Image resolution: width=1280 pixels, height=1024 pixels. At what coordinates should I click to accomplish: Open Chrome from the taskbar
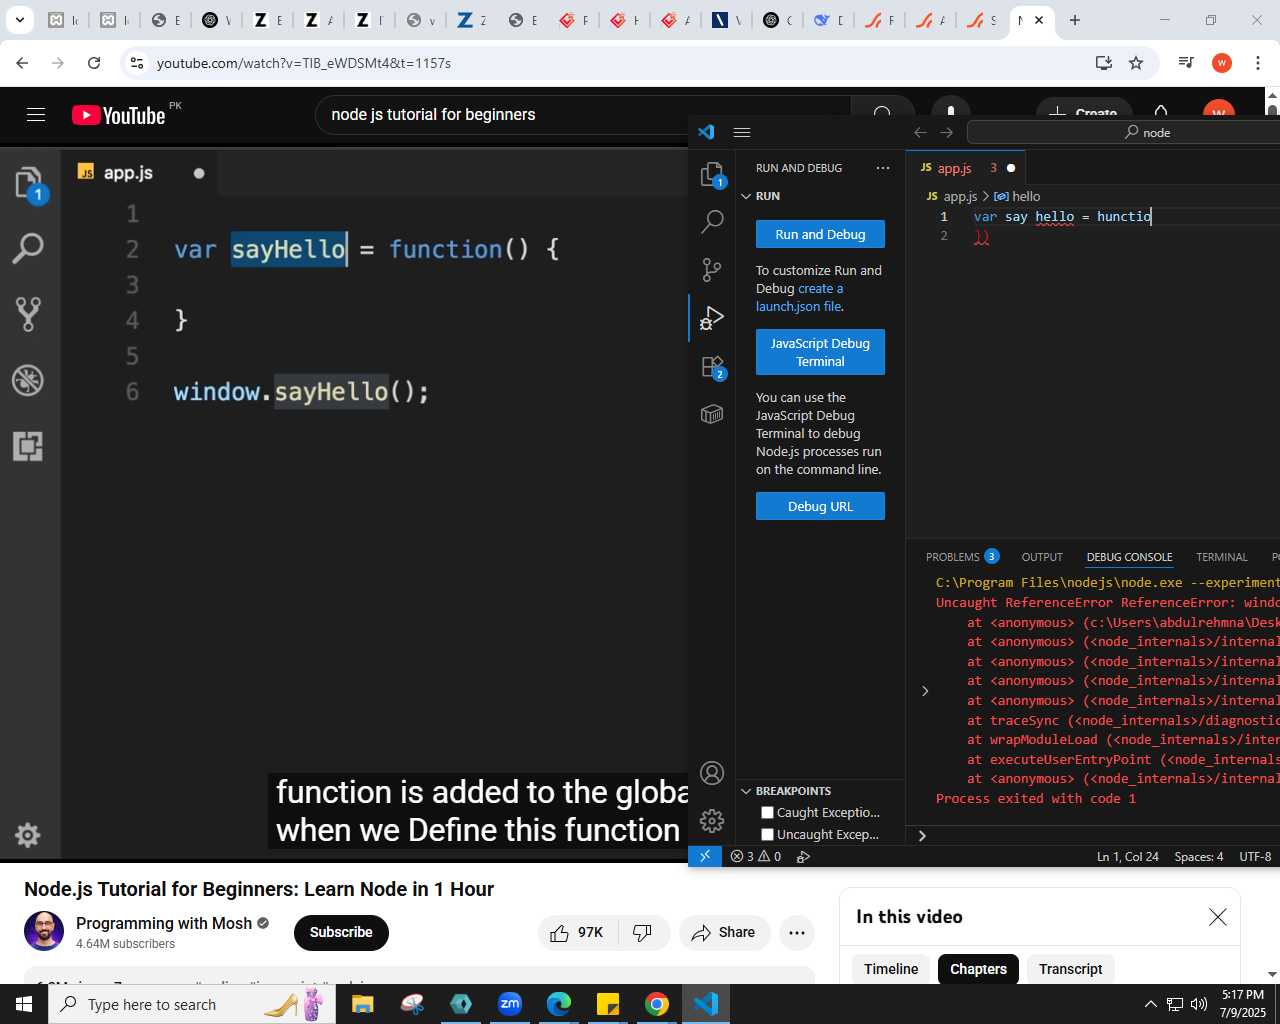(657, 1004)
